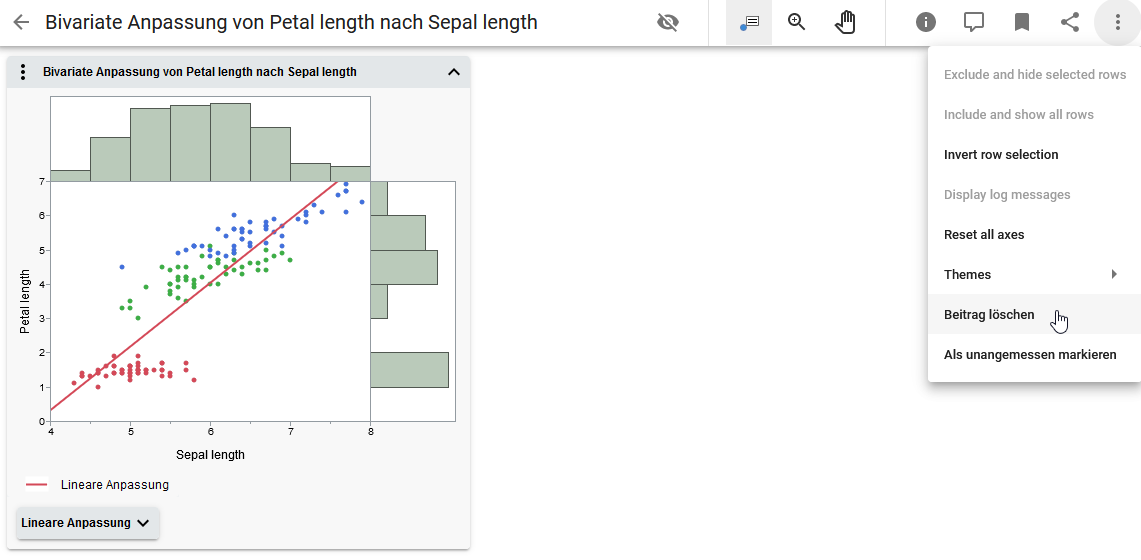Open the report section's three-dot menu
1141x560 pixels.
[x=24, y=72]
